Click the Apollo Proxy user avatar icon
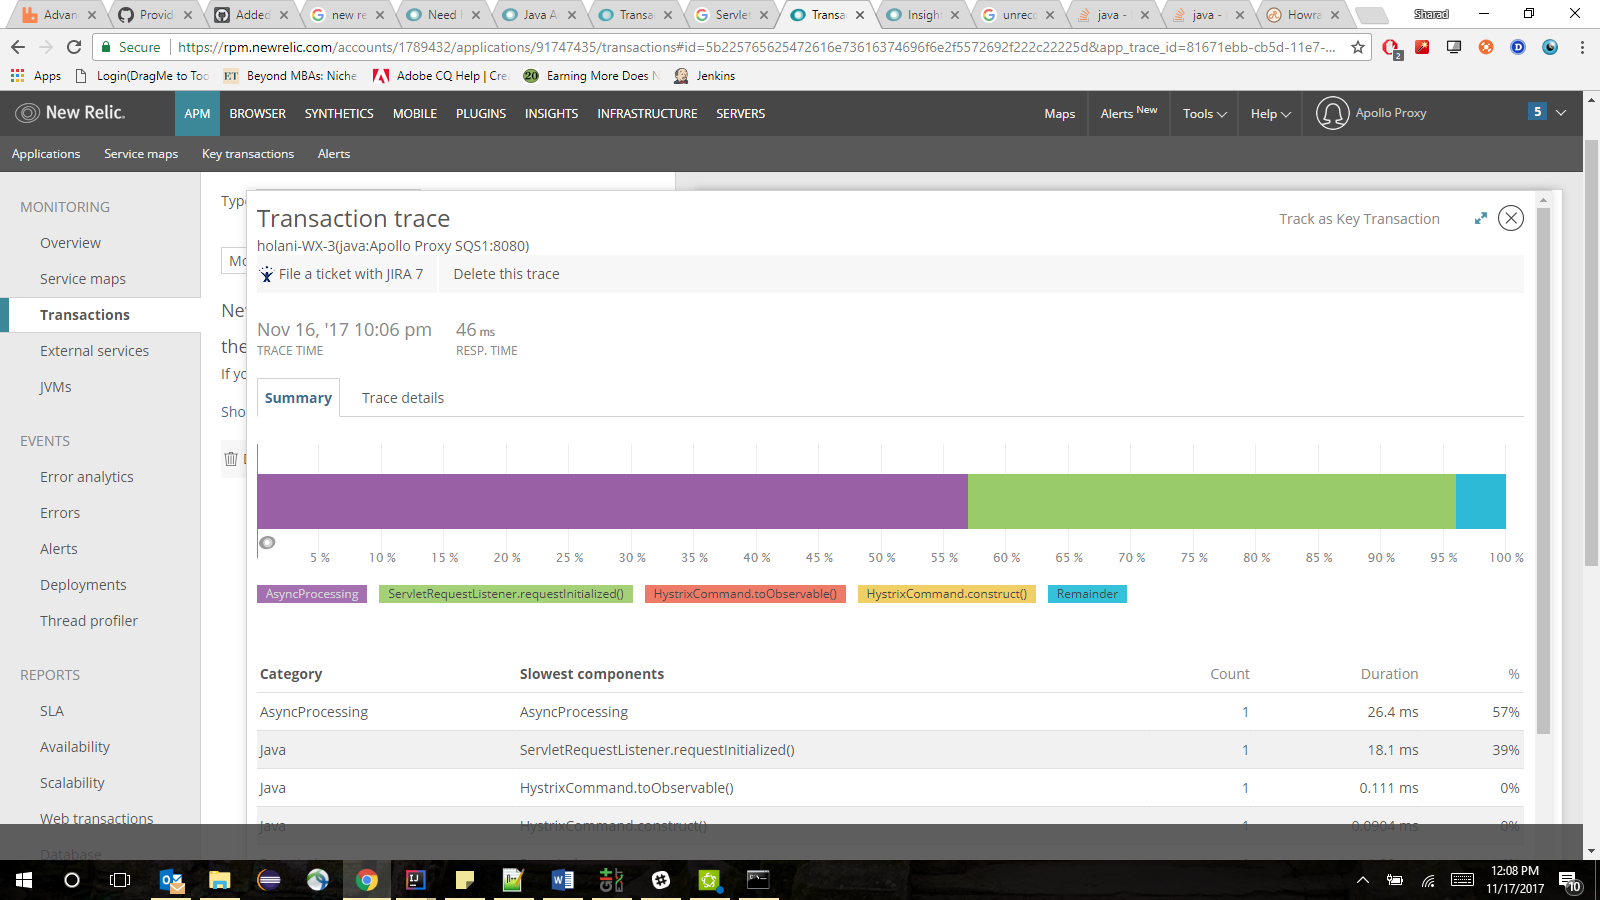 point(1332,113)
